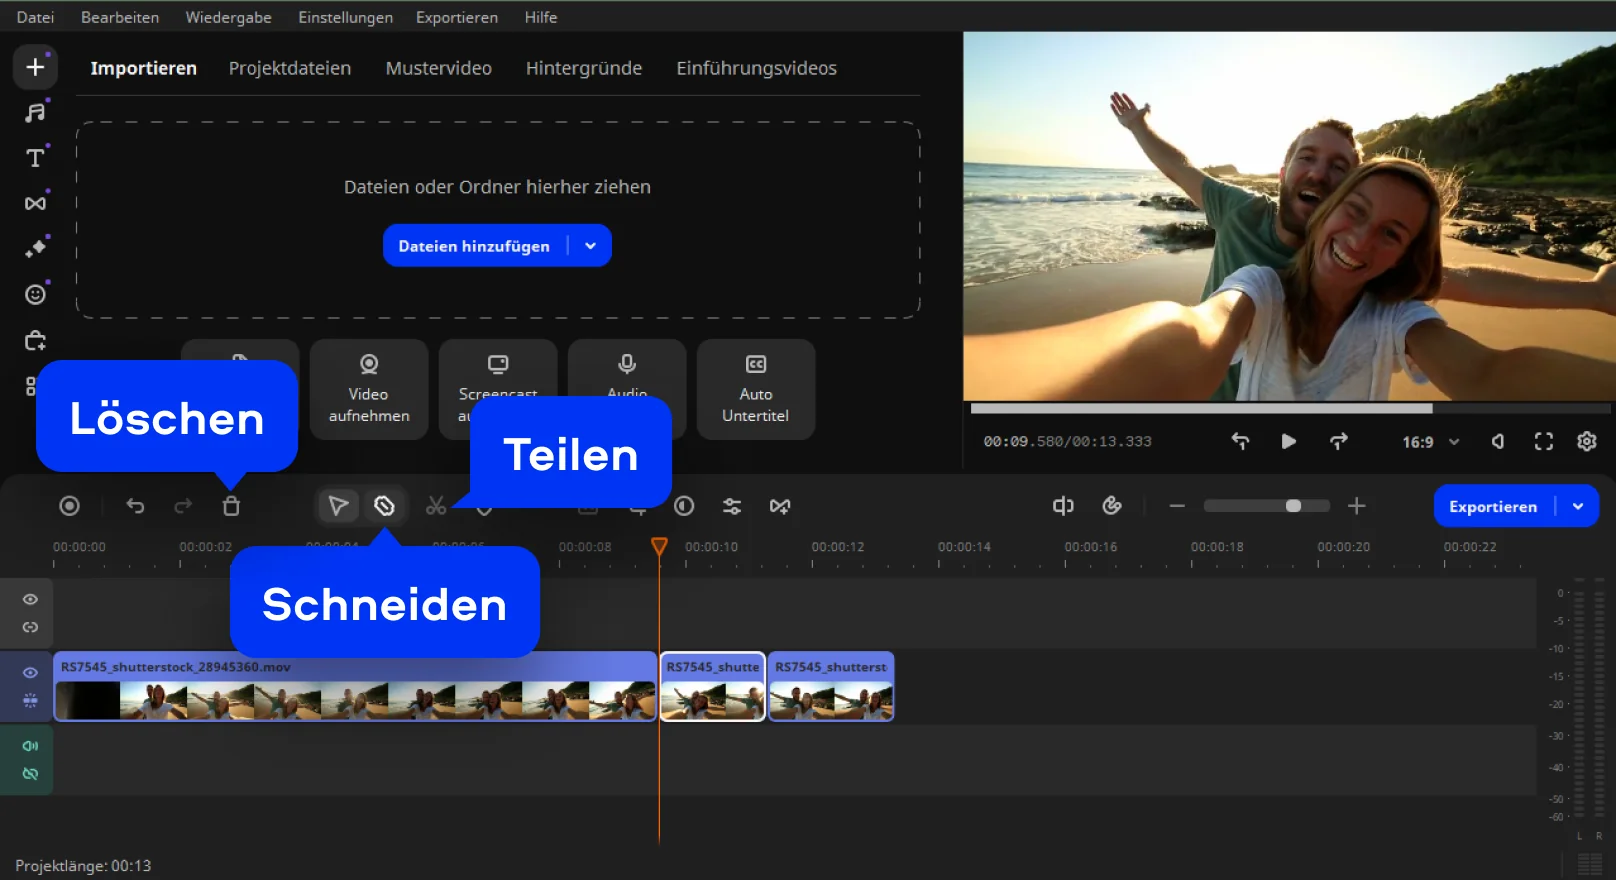
Task: Open the player settings gear icon
Action: tap(1586, 441)
